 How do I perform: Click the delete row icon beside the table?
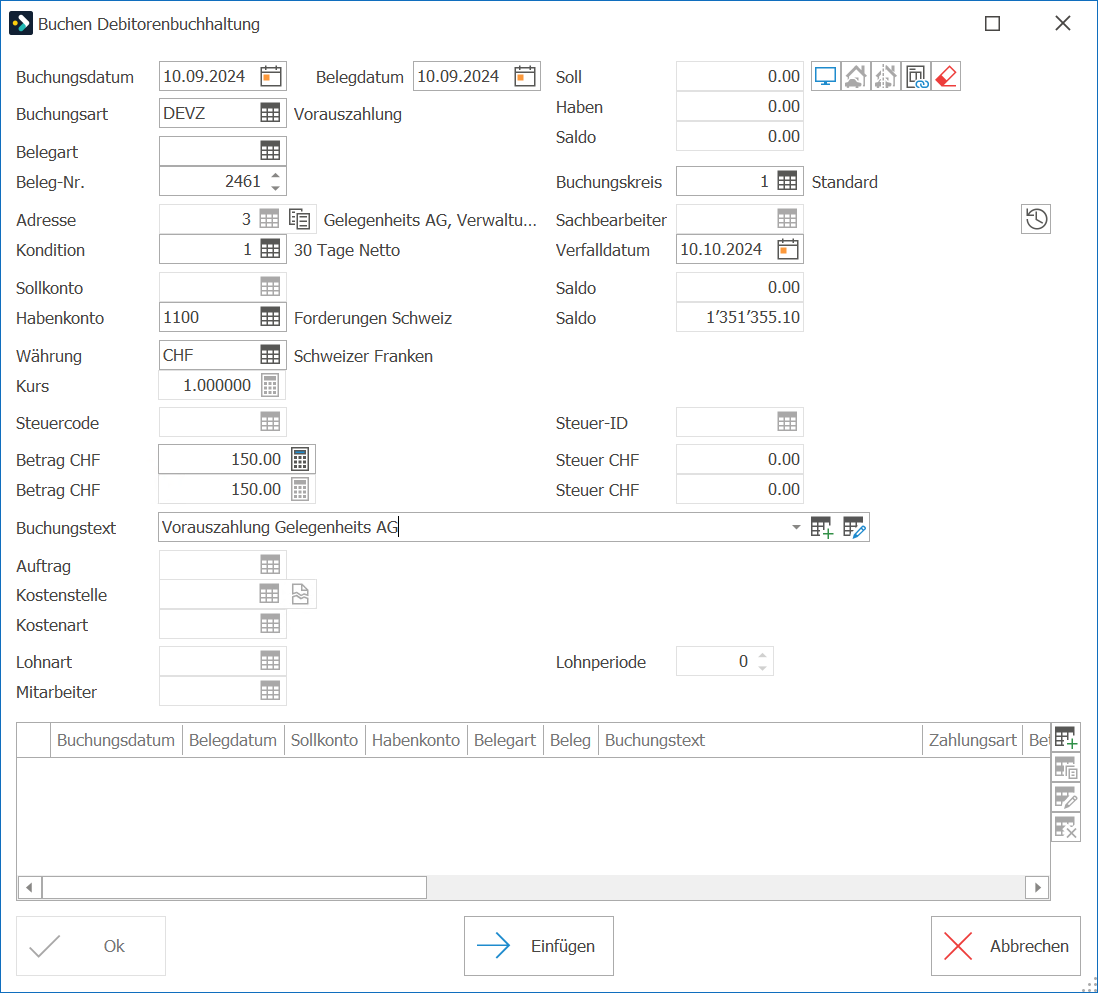coord(1066,828)
